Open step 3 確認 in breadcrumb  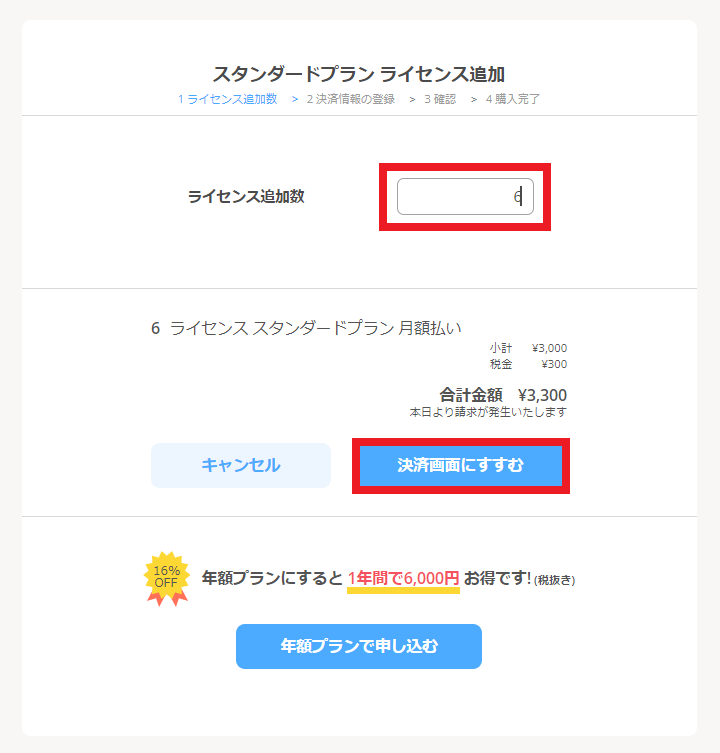[x=439, y=99]
